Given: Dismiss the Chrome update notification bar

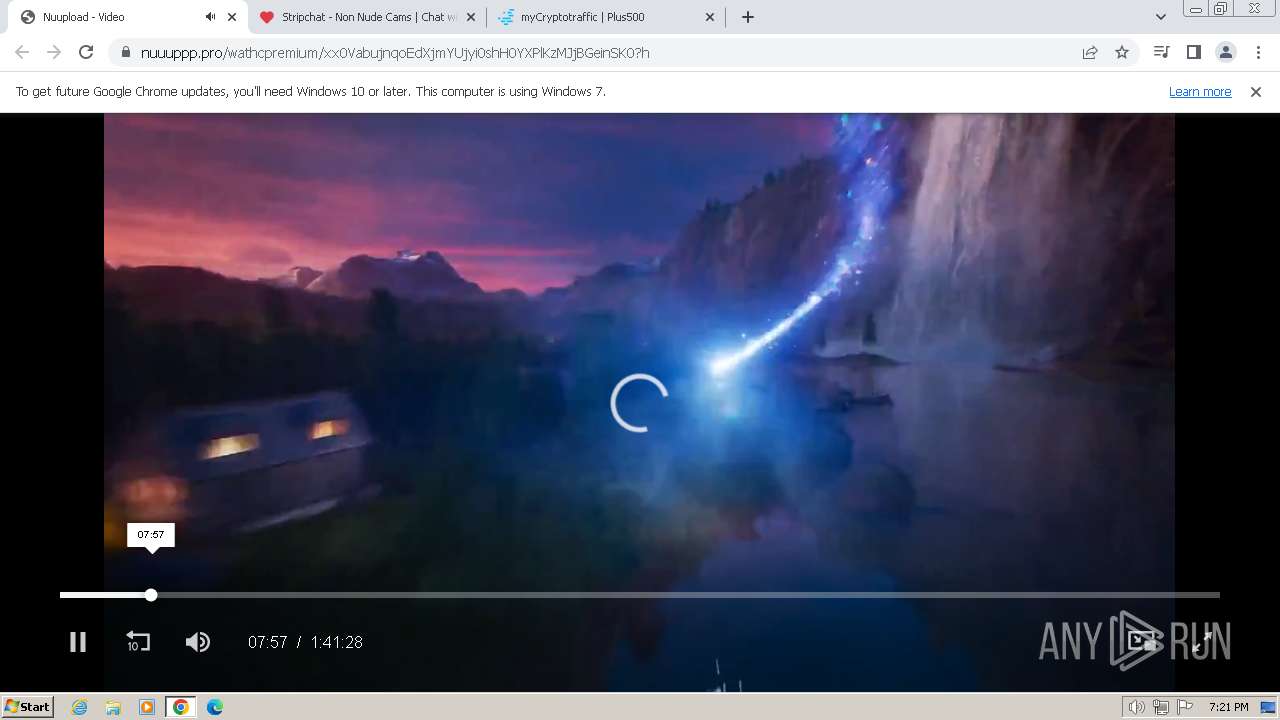Looking at the screenshot, I should 1256,91.
